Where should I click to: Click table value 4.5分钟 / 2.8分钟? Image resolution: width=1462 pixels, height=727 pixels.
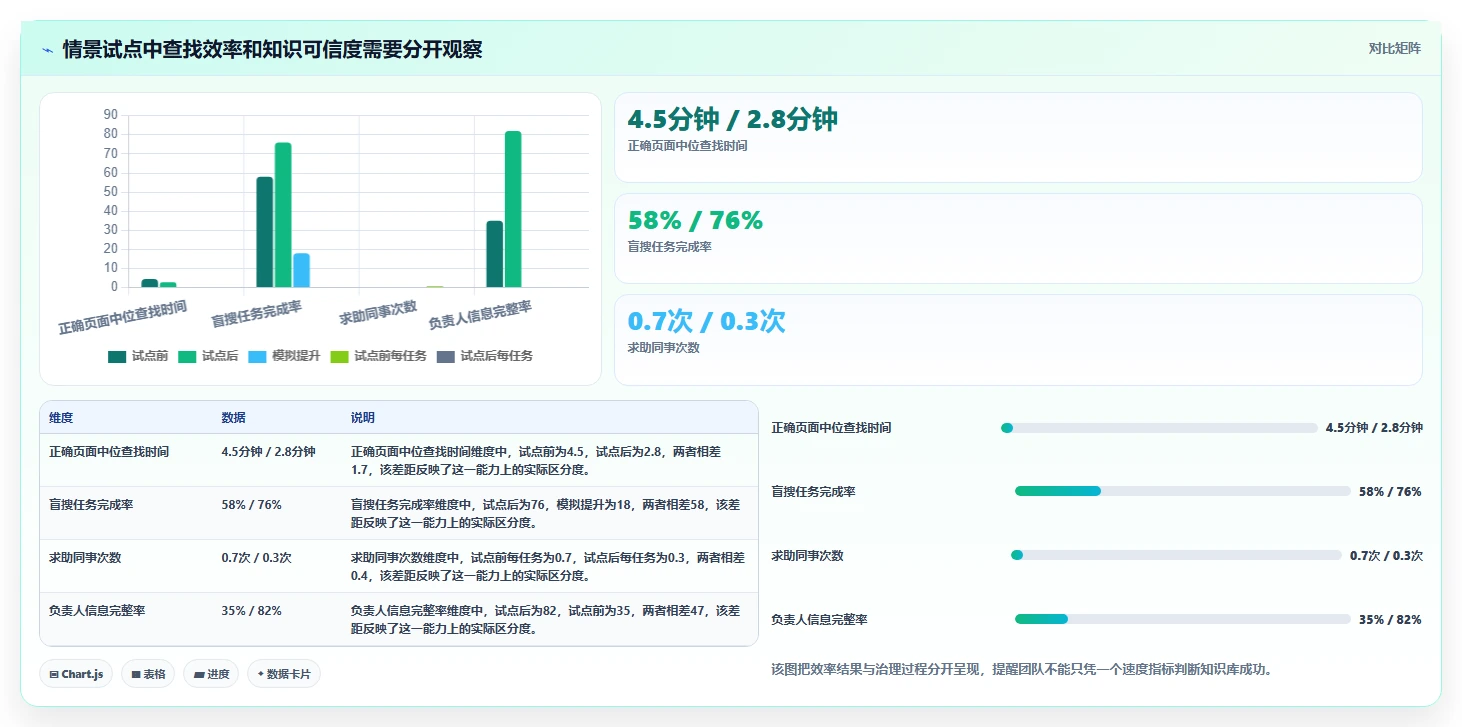pyautogui.click(x=269, y=452)
